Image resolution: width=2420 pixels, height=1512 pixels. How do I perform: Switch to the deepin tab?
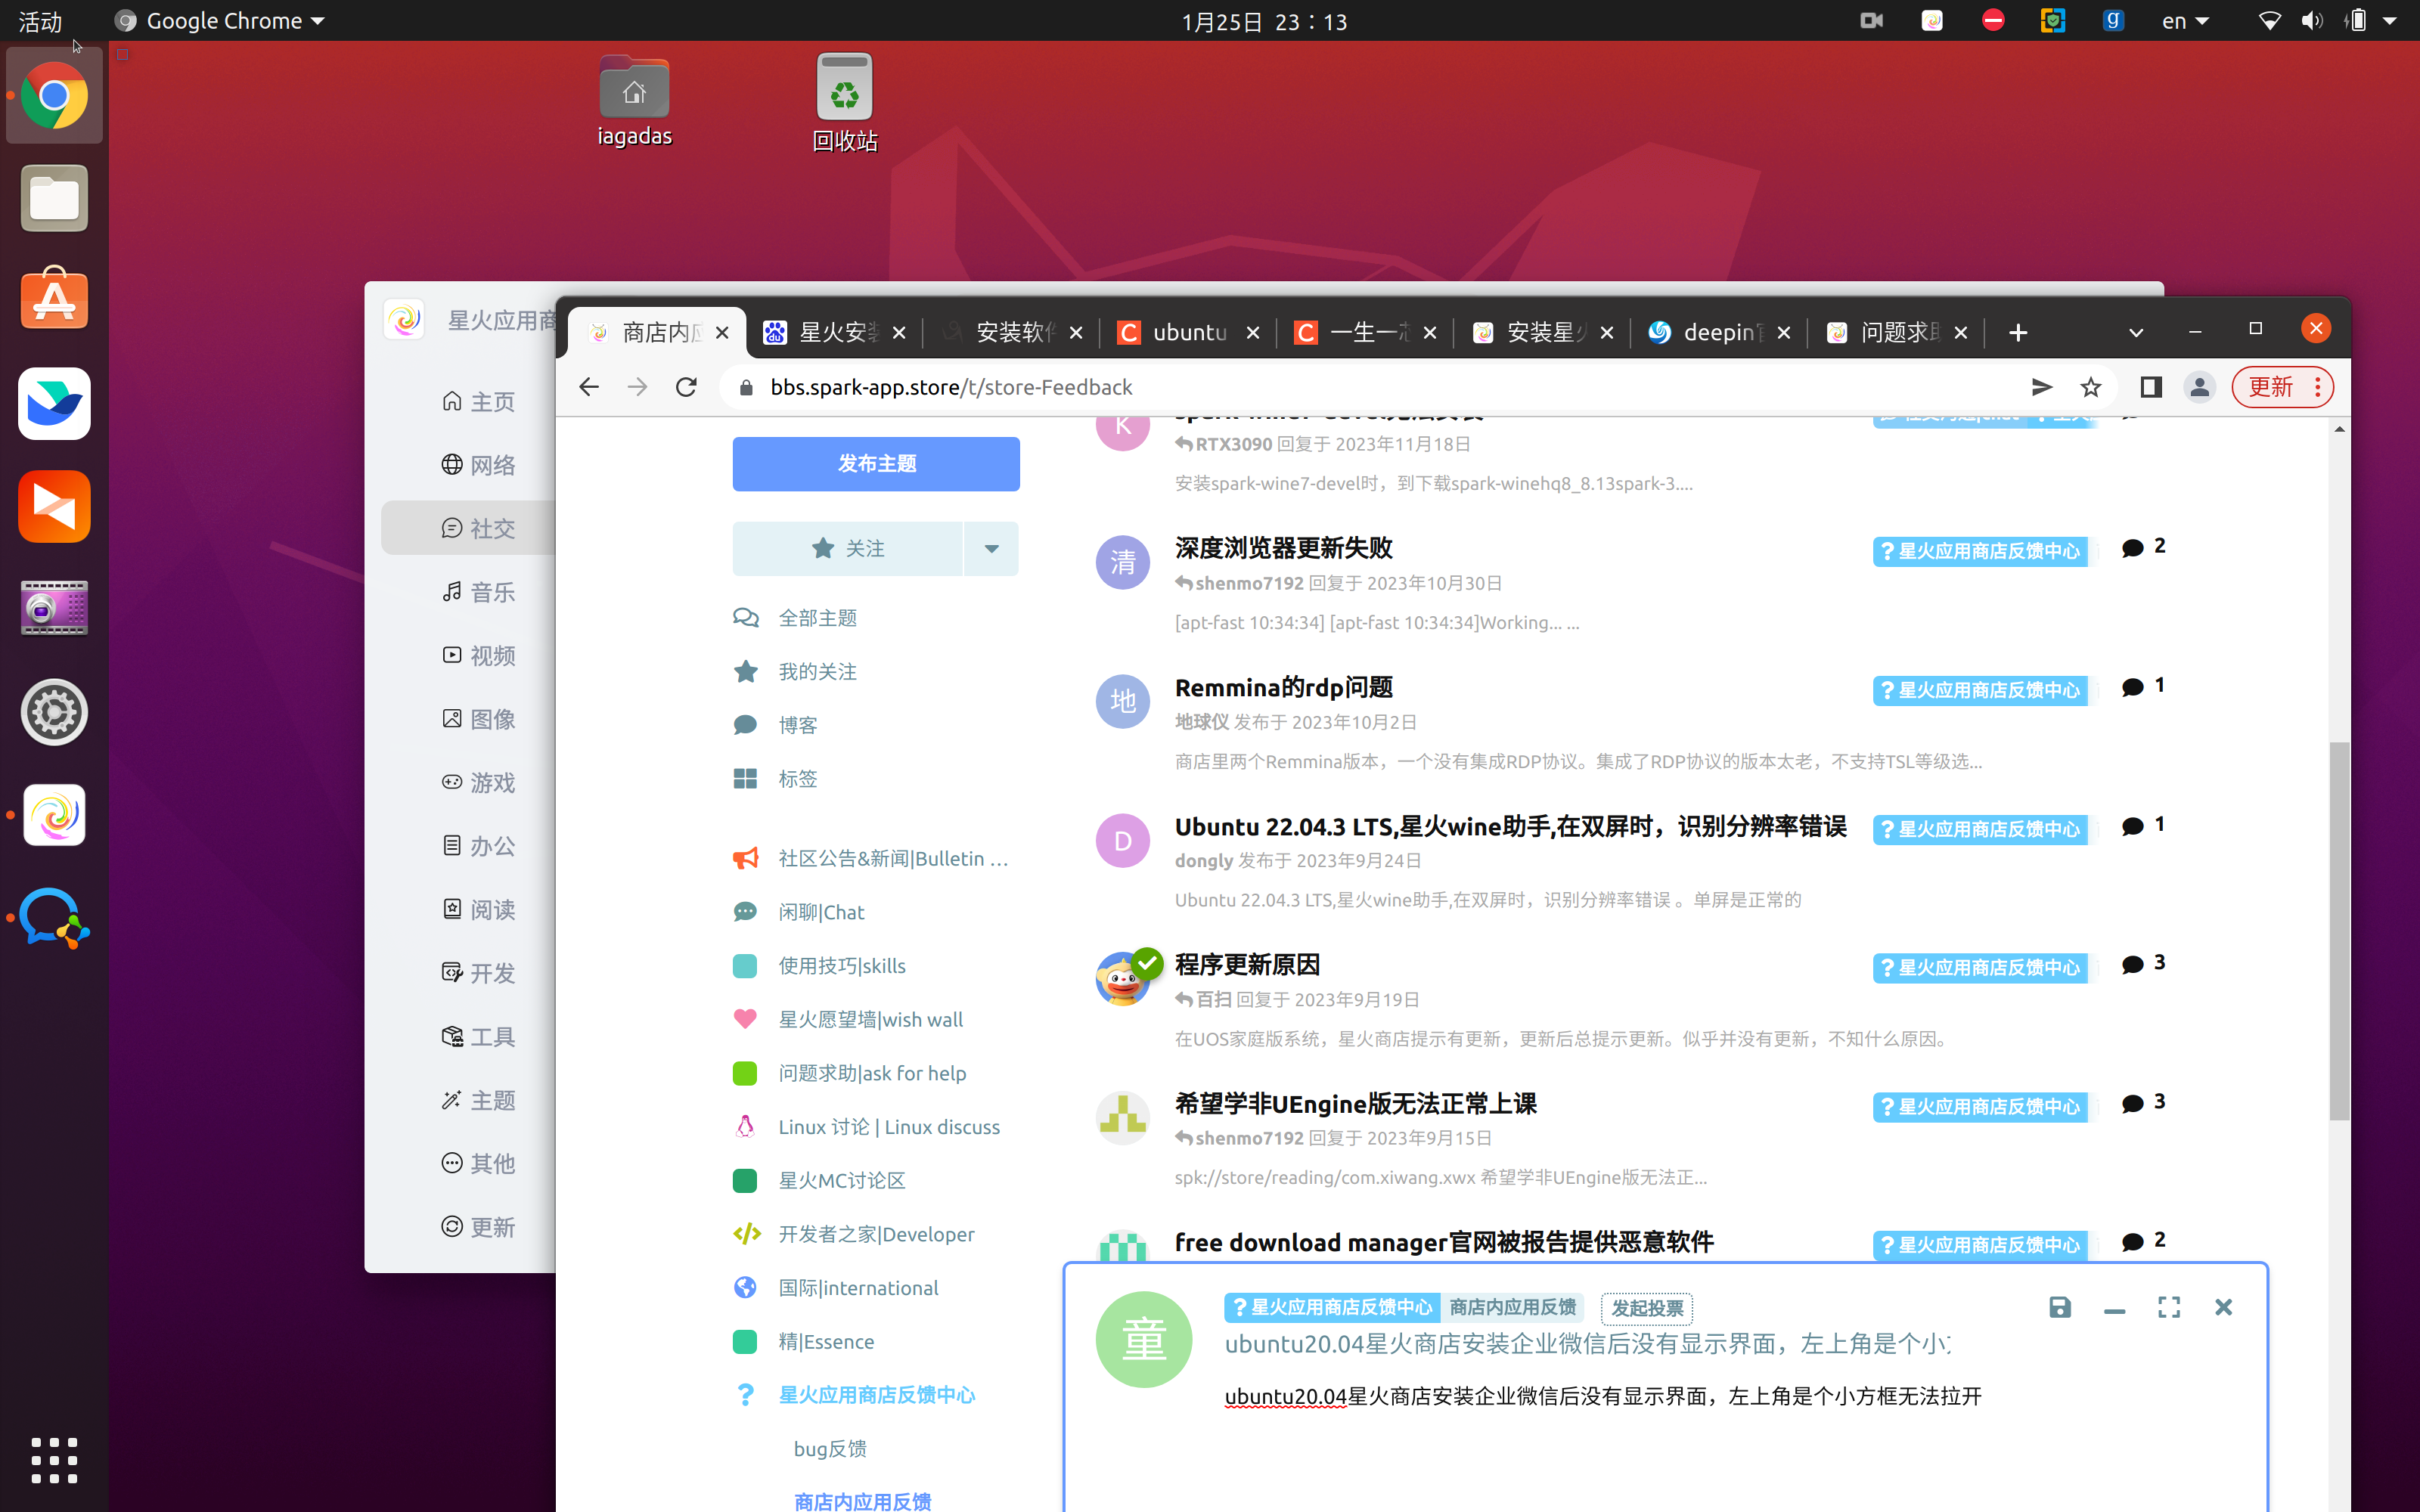pos(1719,332)
